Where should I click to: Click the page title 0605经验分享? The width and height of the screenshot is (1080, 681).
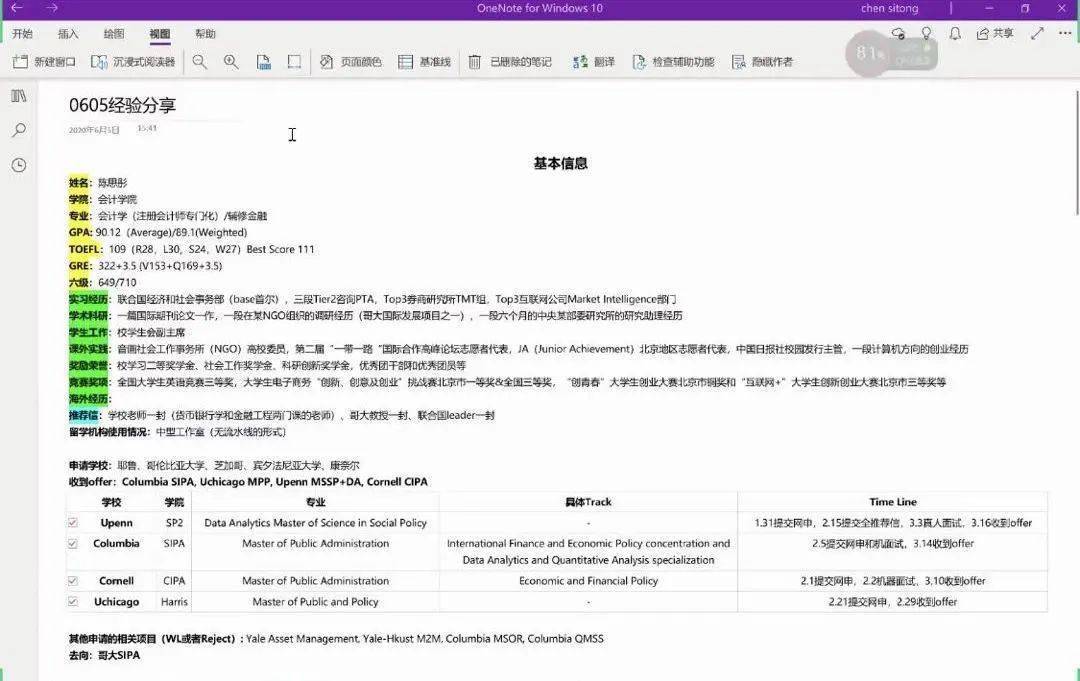click(x=123, y=105)
